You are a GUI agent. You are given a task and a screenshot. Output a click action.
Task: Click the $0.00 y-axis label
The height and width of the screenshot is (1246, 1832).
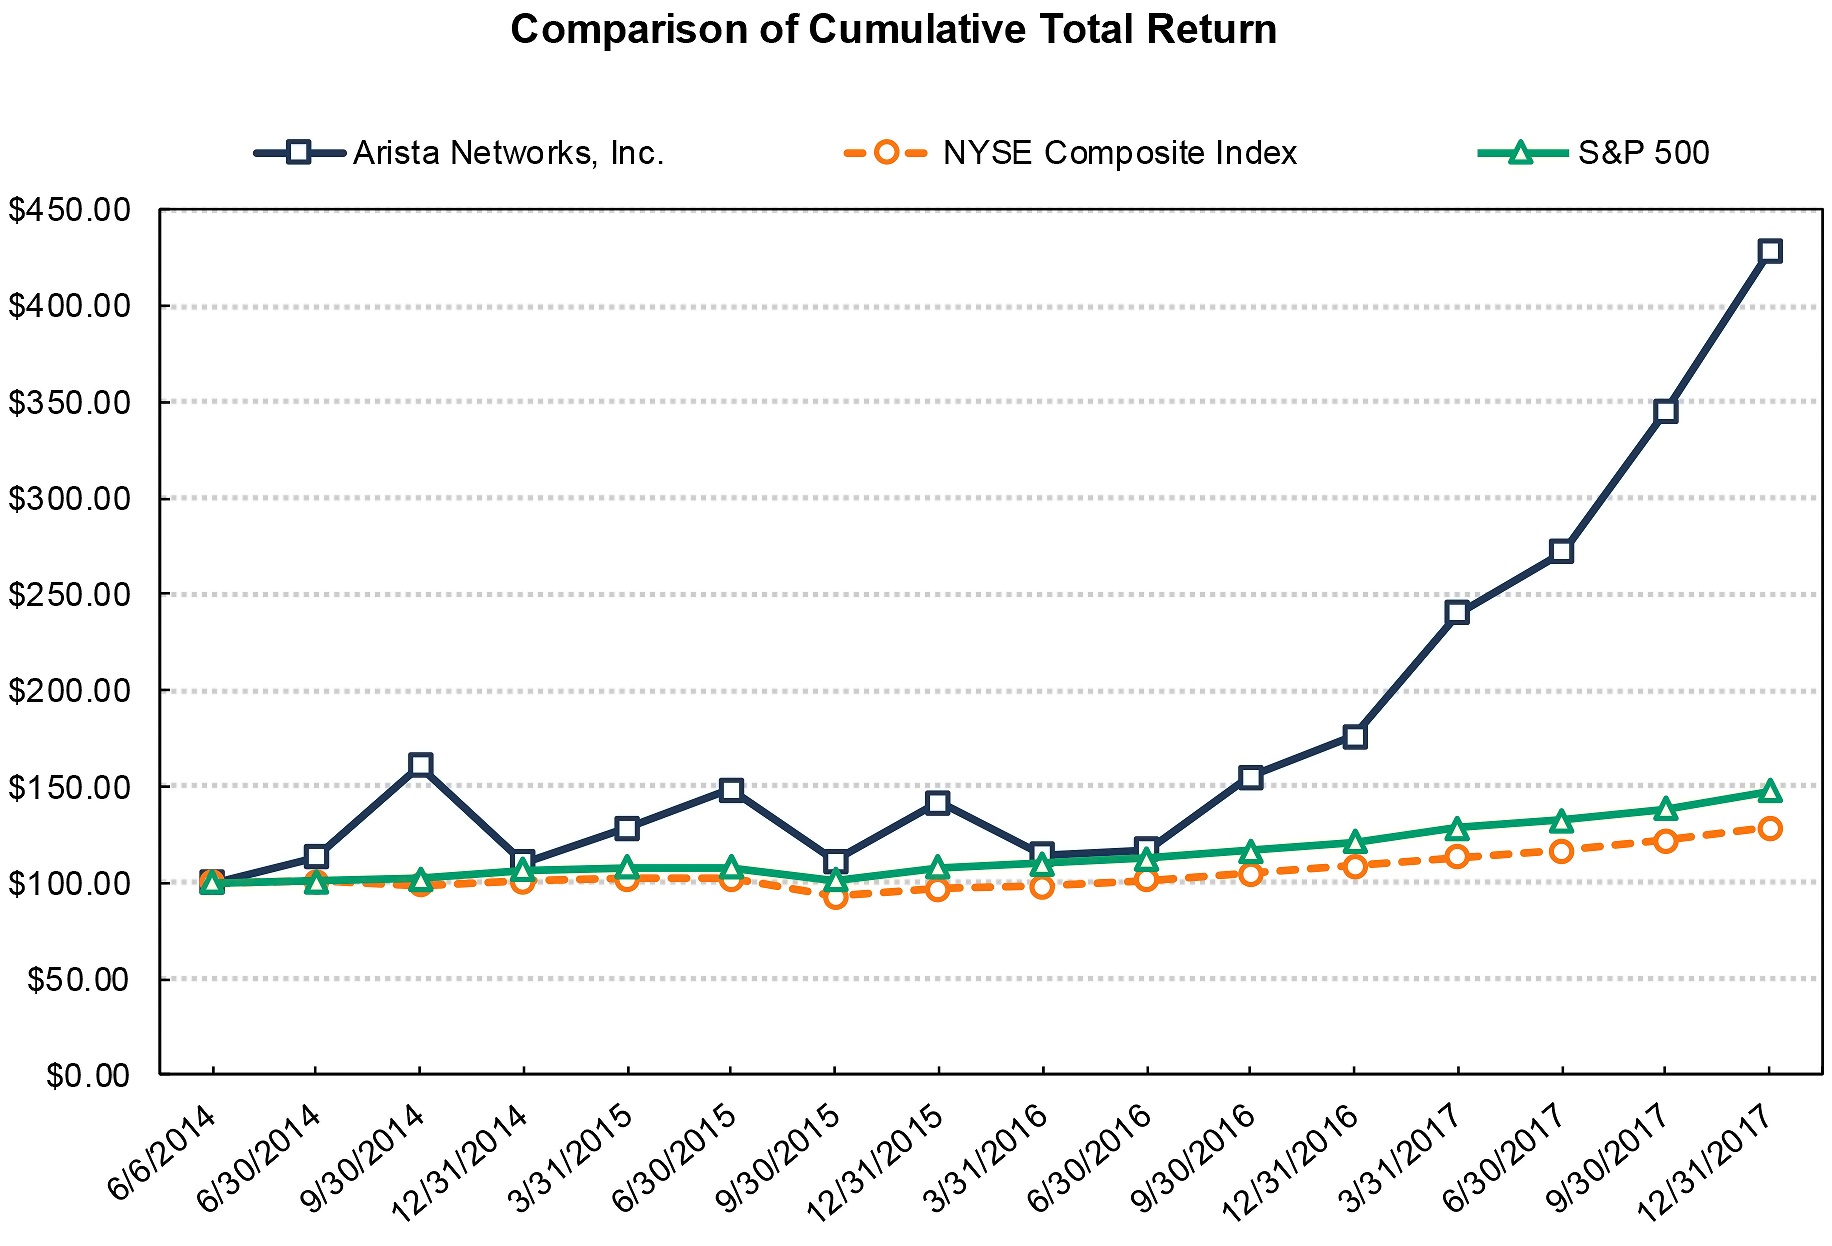click(88, 1075)
